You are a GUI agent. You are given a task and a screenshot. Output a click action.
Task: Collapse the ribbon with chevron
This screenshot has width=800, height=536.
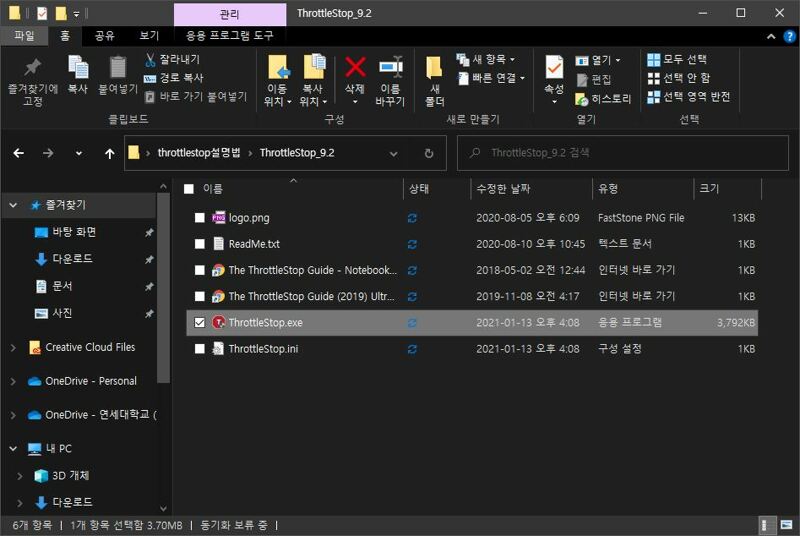click(771, 36)
